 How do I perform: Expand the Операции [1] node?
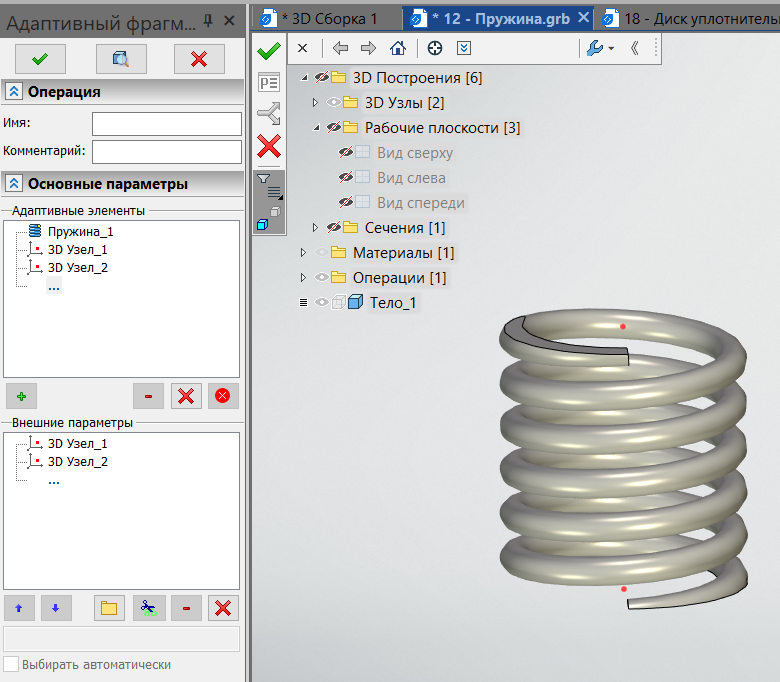(x=303, y=278)
